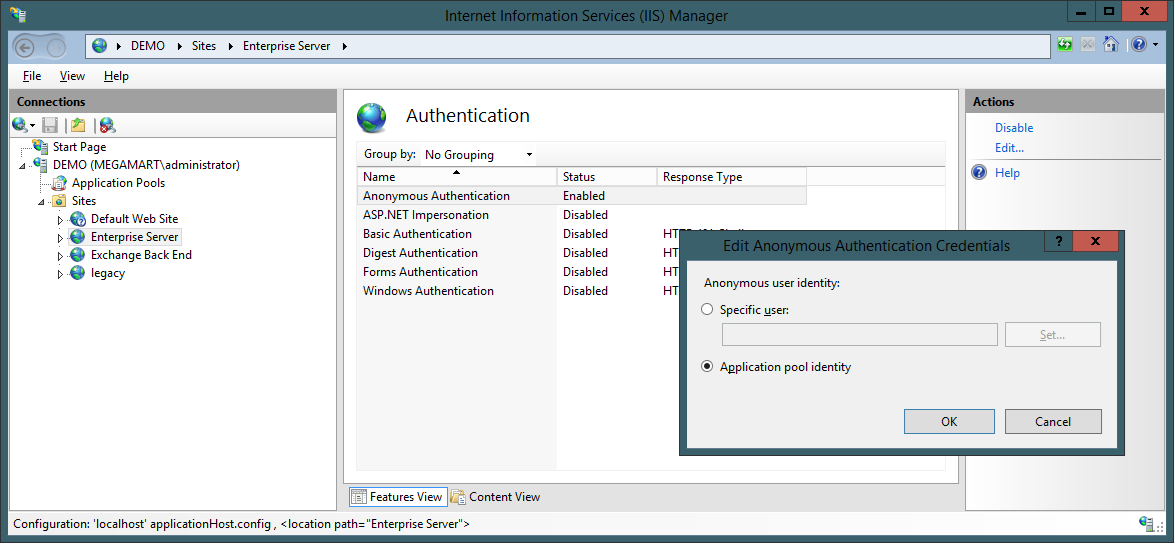Expand Enterprise Server node

pyautogui.click(x=61, y=238)
